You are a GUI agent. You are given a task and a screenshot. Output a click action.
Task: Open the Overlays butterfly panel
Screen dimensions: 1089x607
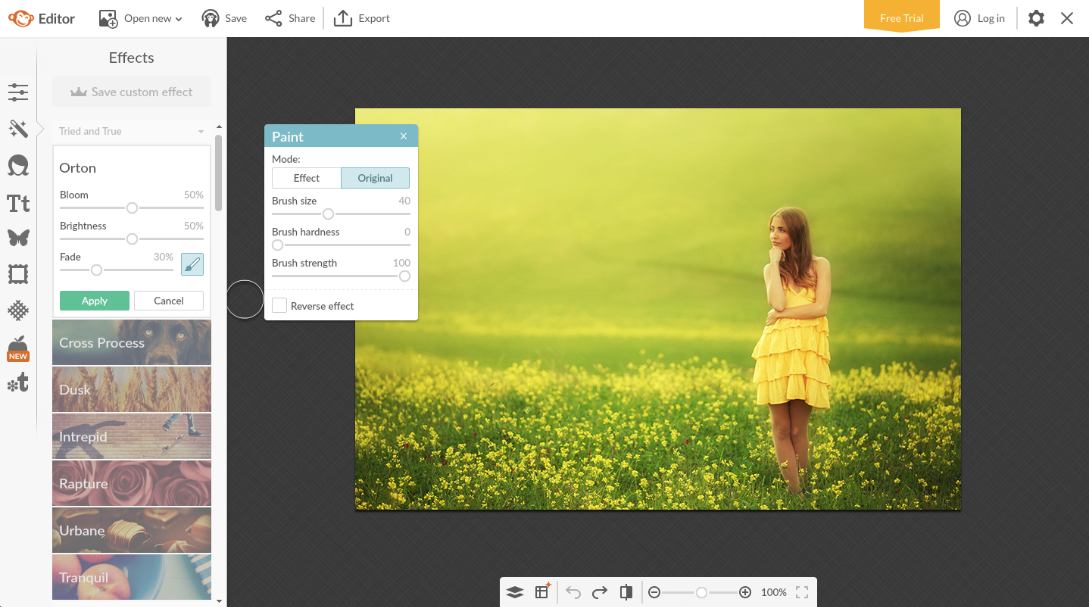point(18,239)
